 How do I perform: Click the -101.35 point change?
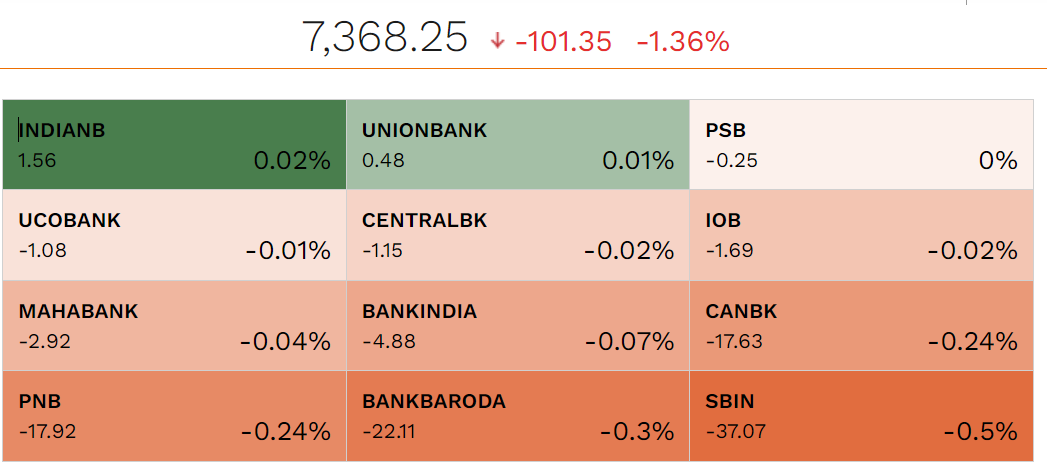tap(563, 42)
